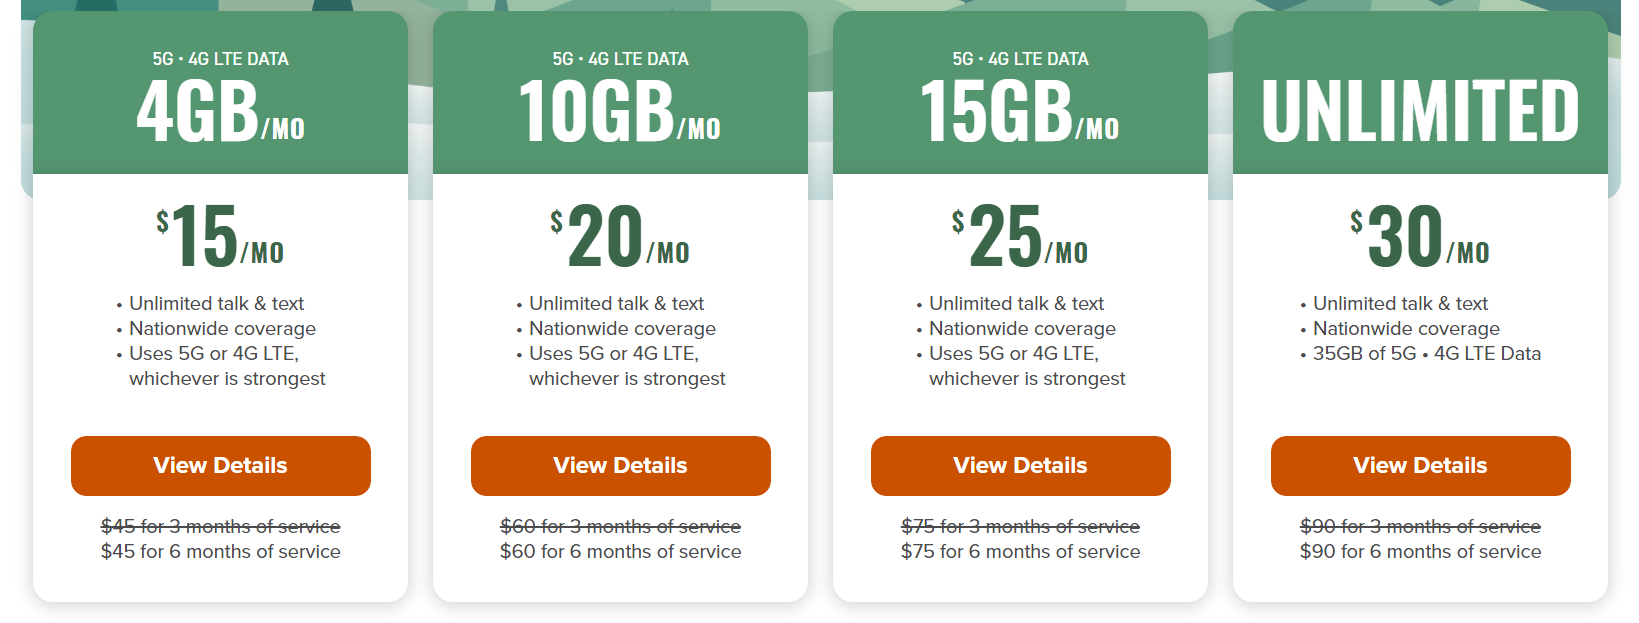This screenshot has height=623, width=1639.
Task: Click "$45 for 6 months of service" offer
Action: pyautogui.click(x=220, y=552)
